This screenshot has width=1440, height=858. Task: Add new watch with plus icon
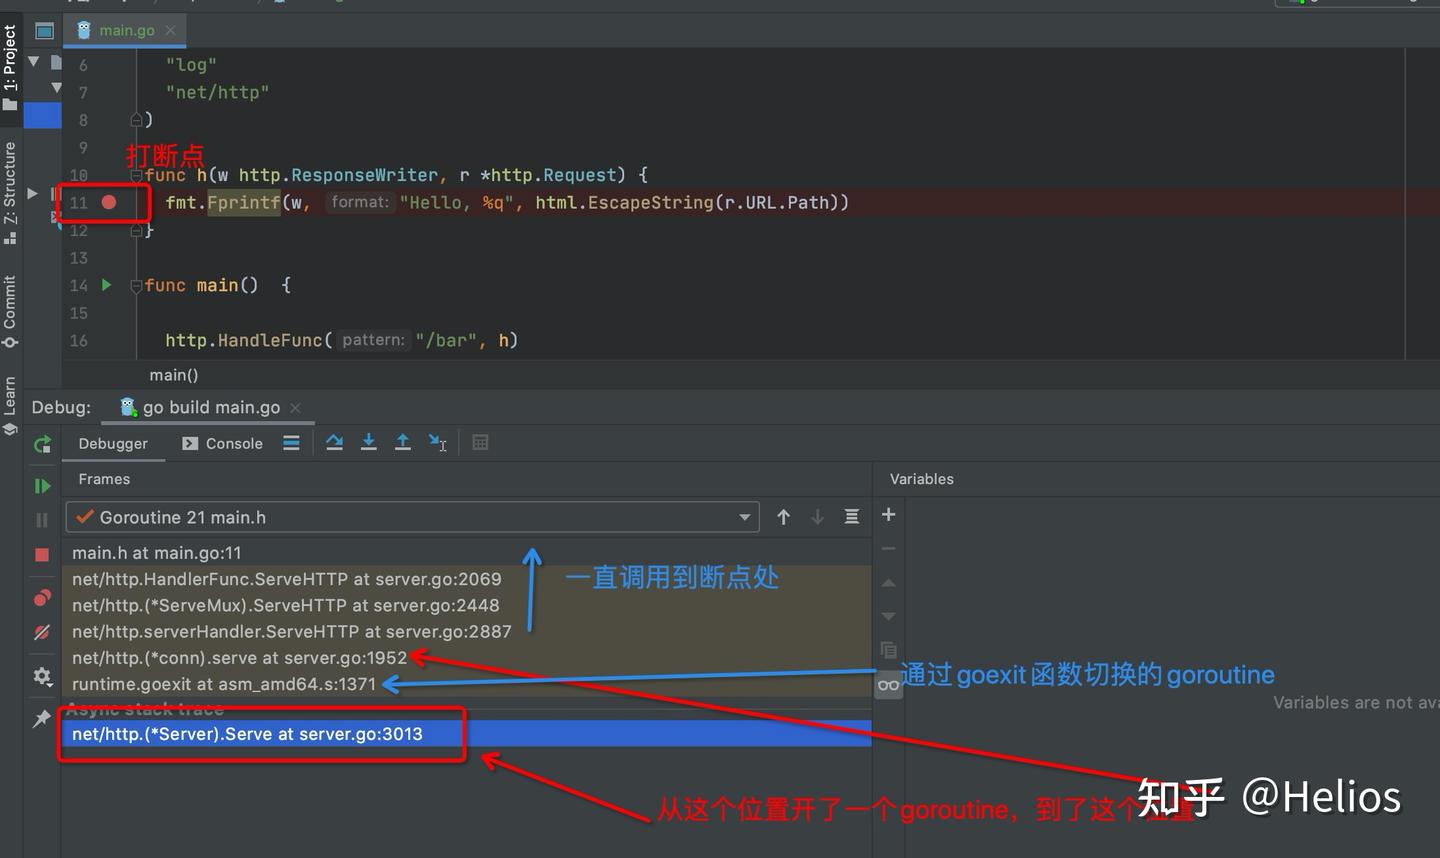pyautogui.click(x=888, y=515)
